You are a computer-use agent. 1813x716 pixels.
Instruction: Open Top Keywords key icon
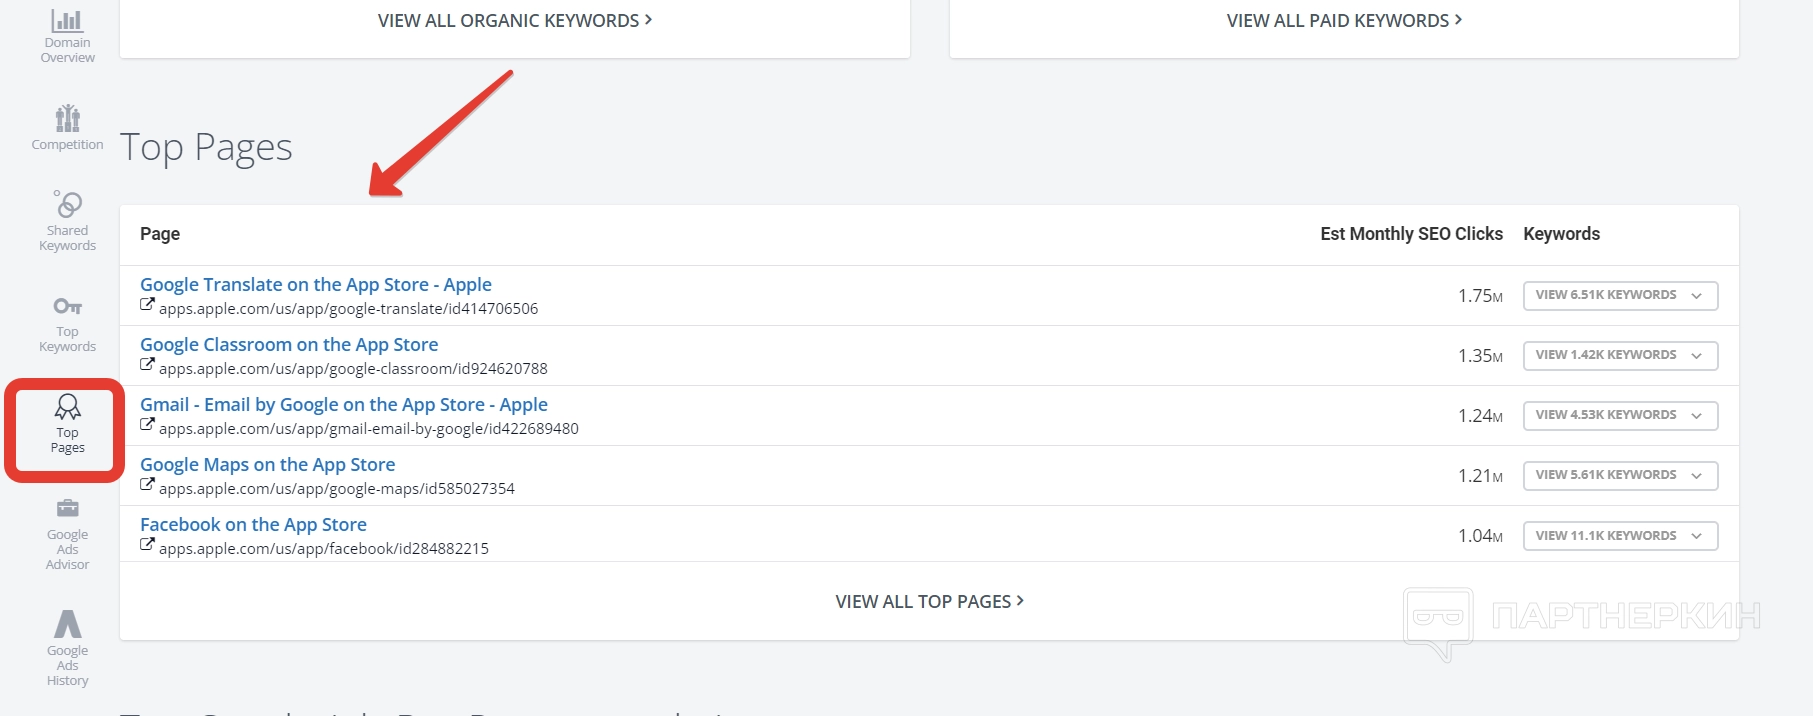click(67, 307)
